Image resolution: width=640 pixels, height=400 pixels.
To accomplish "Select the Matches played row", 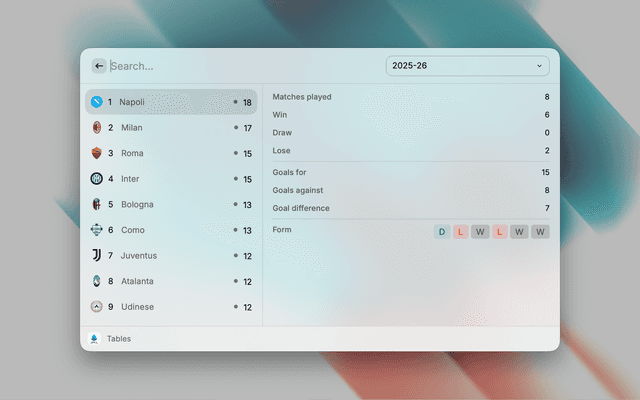I will [x=410, y=97].
